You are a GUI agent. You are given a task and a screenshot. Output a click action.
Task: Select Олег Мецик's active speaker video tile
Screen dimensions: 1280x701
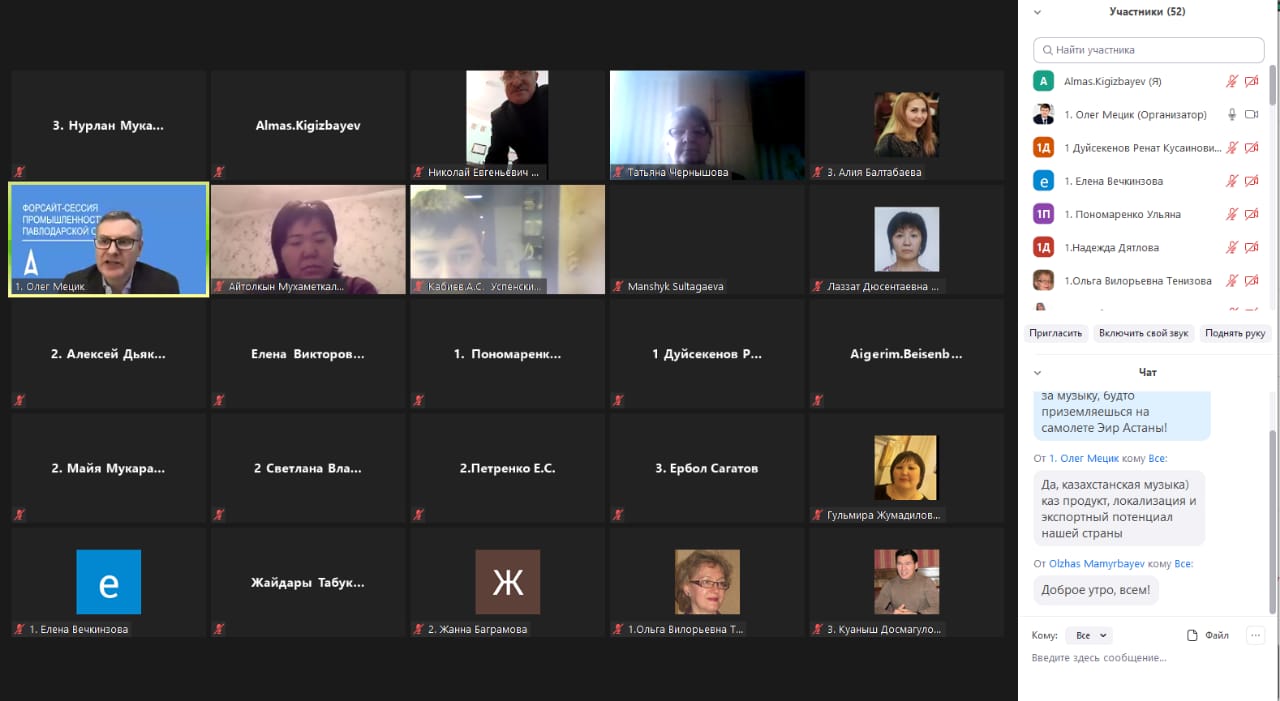(108, 239)
